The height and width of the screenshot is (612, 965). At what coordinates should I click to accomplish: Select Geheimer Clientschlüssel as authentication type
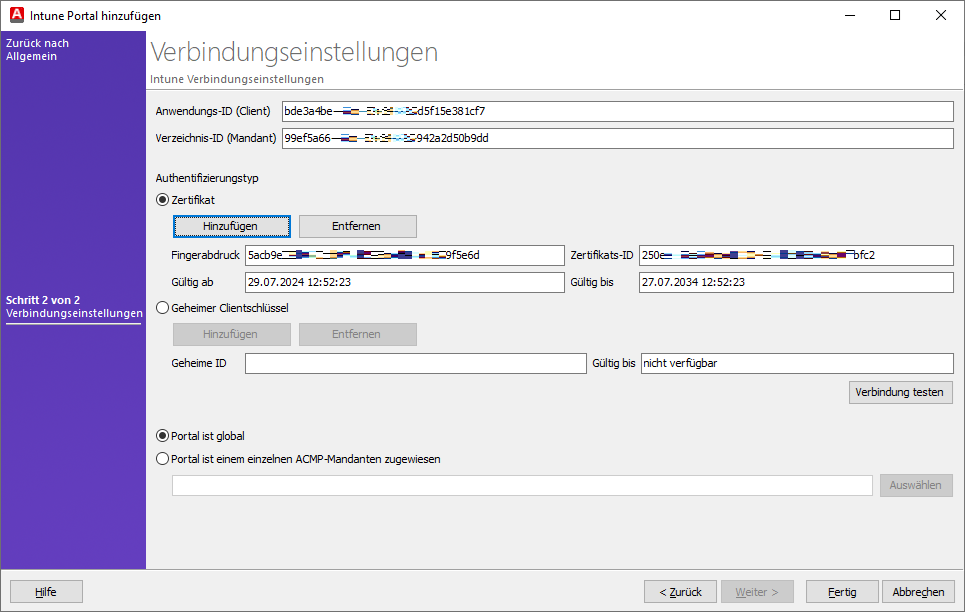pyautogui.click(x=161, y=307)
